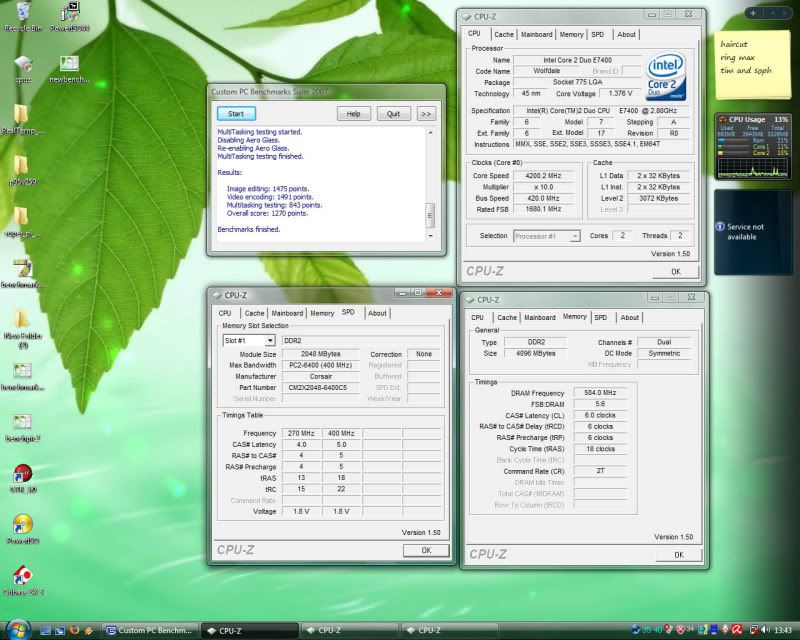Click the Windows Start orb
Screen dimensions: 800x640
click(x=17, y=629)
